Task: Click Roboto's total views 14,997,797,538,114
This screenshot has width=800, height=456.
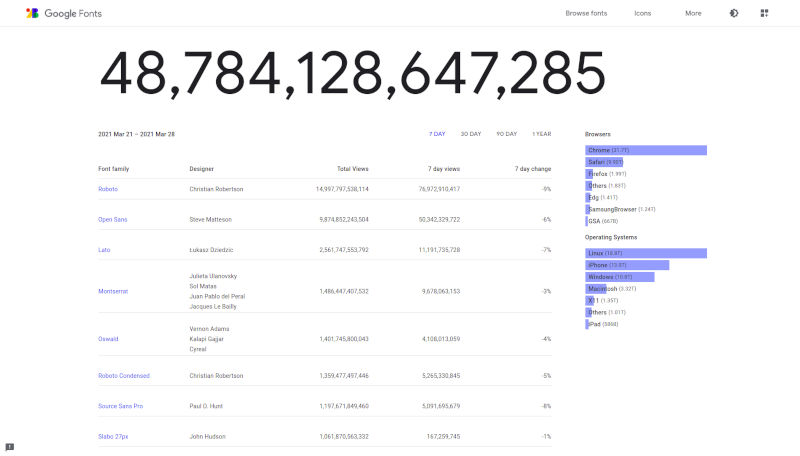Action: (342, 189)
